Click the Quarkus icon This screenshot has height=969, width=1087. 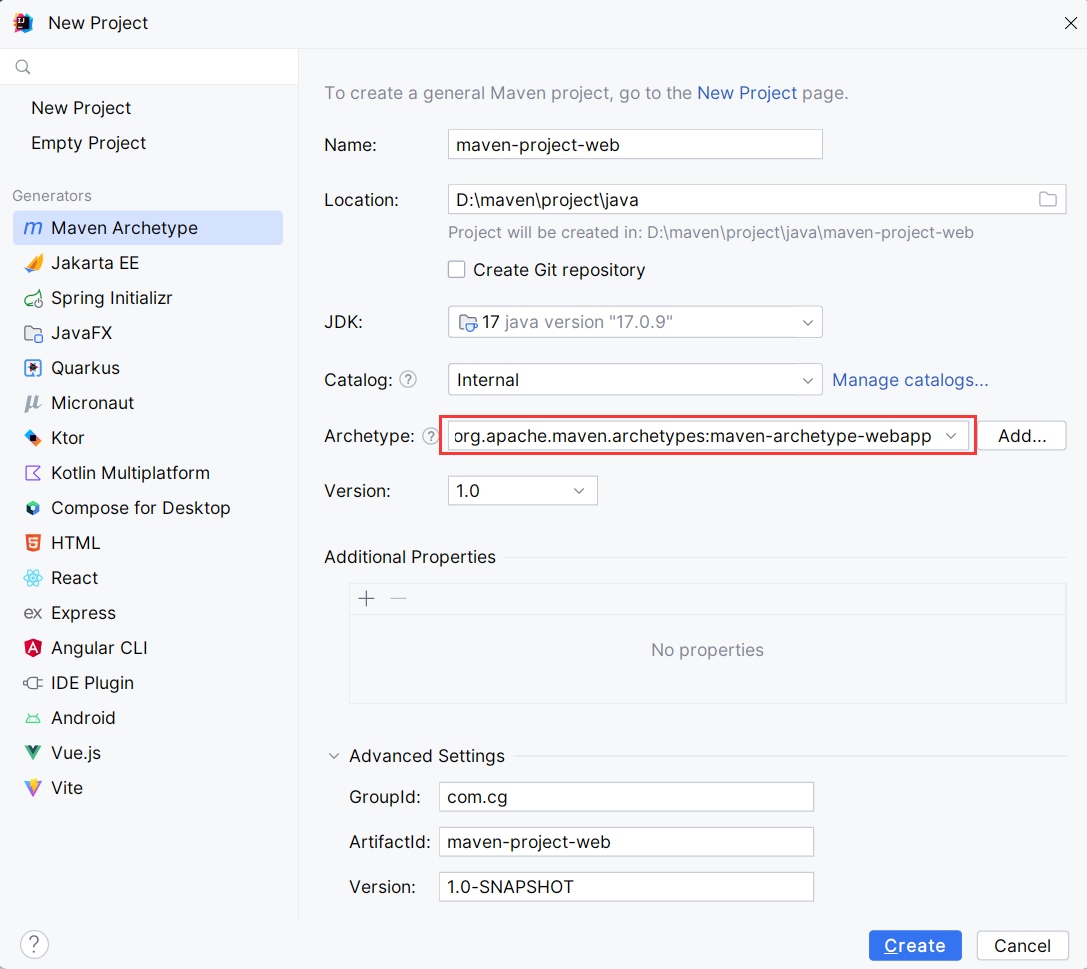point(33,368)
